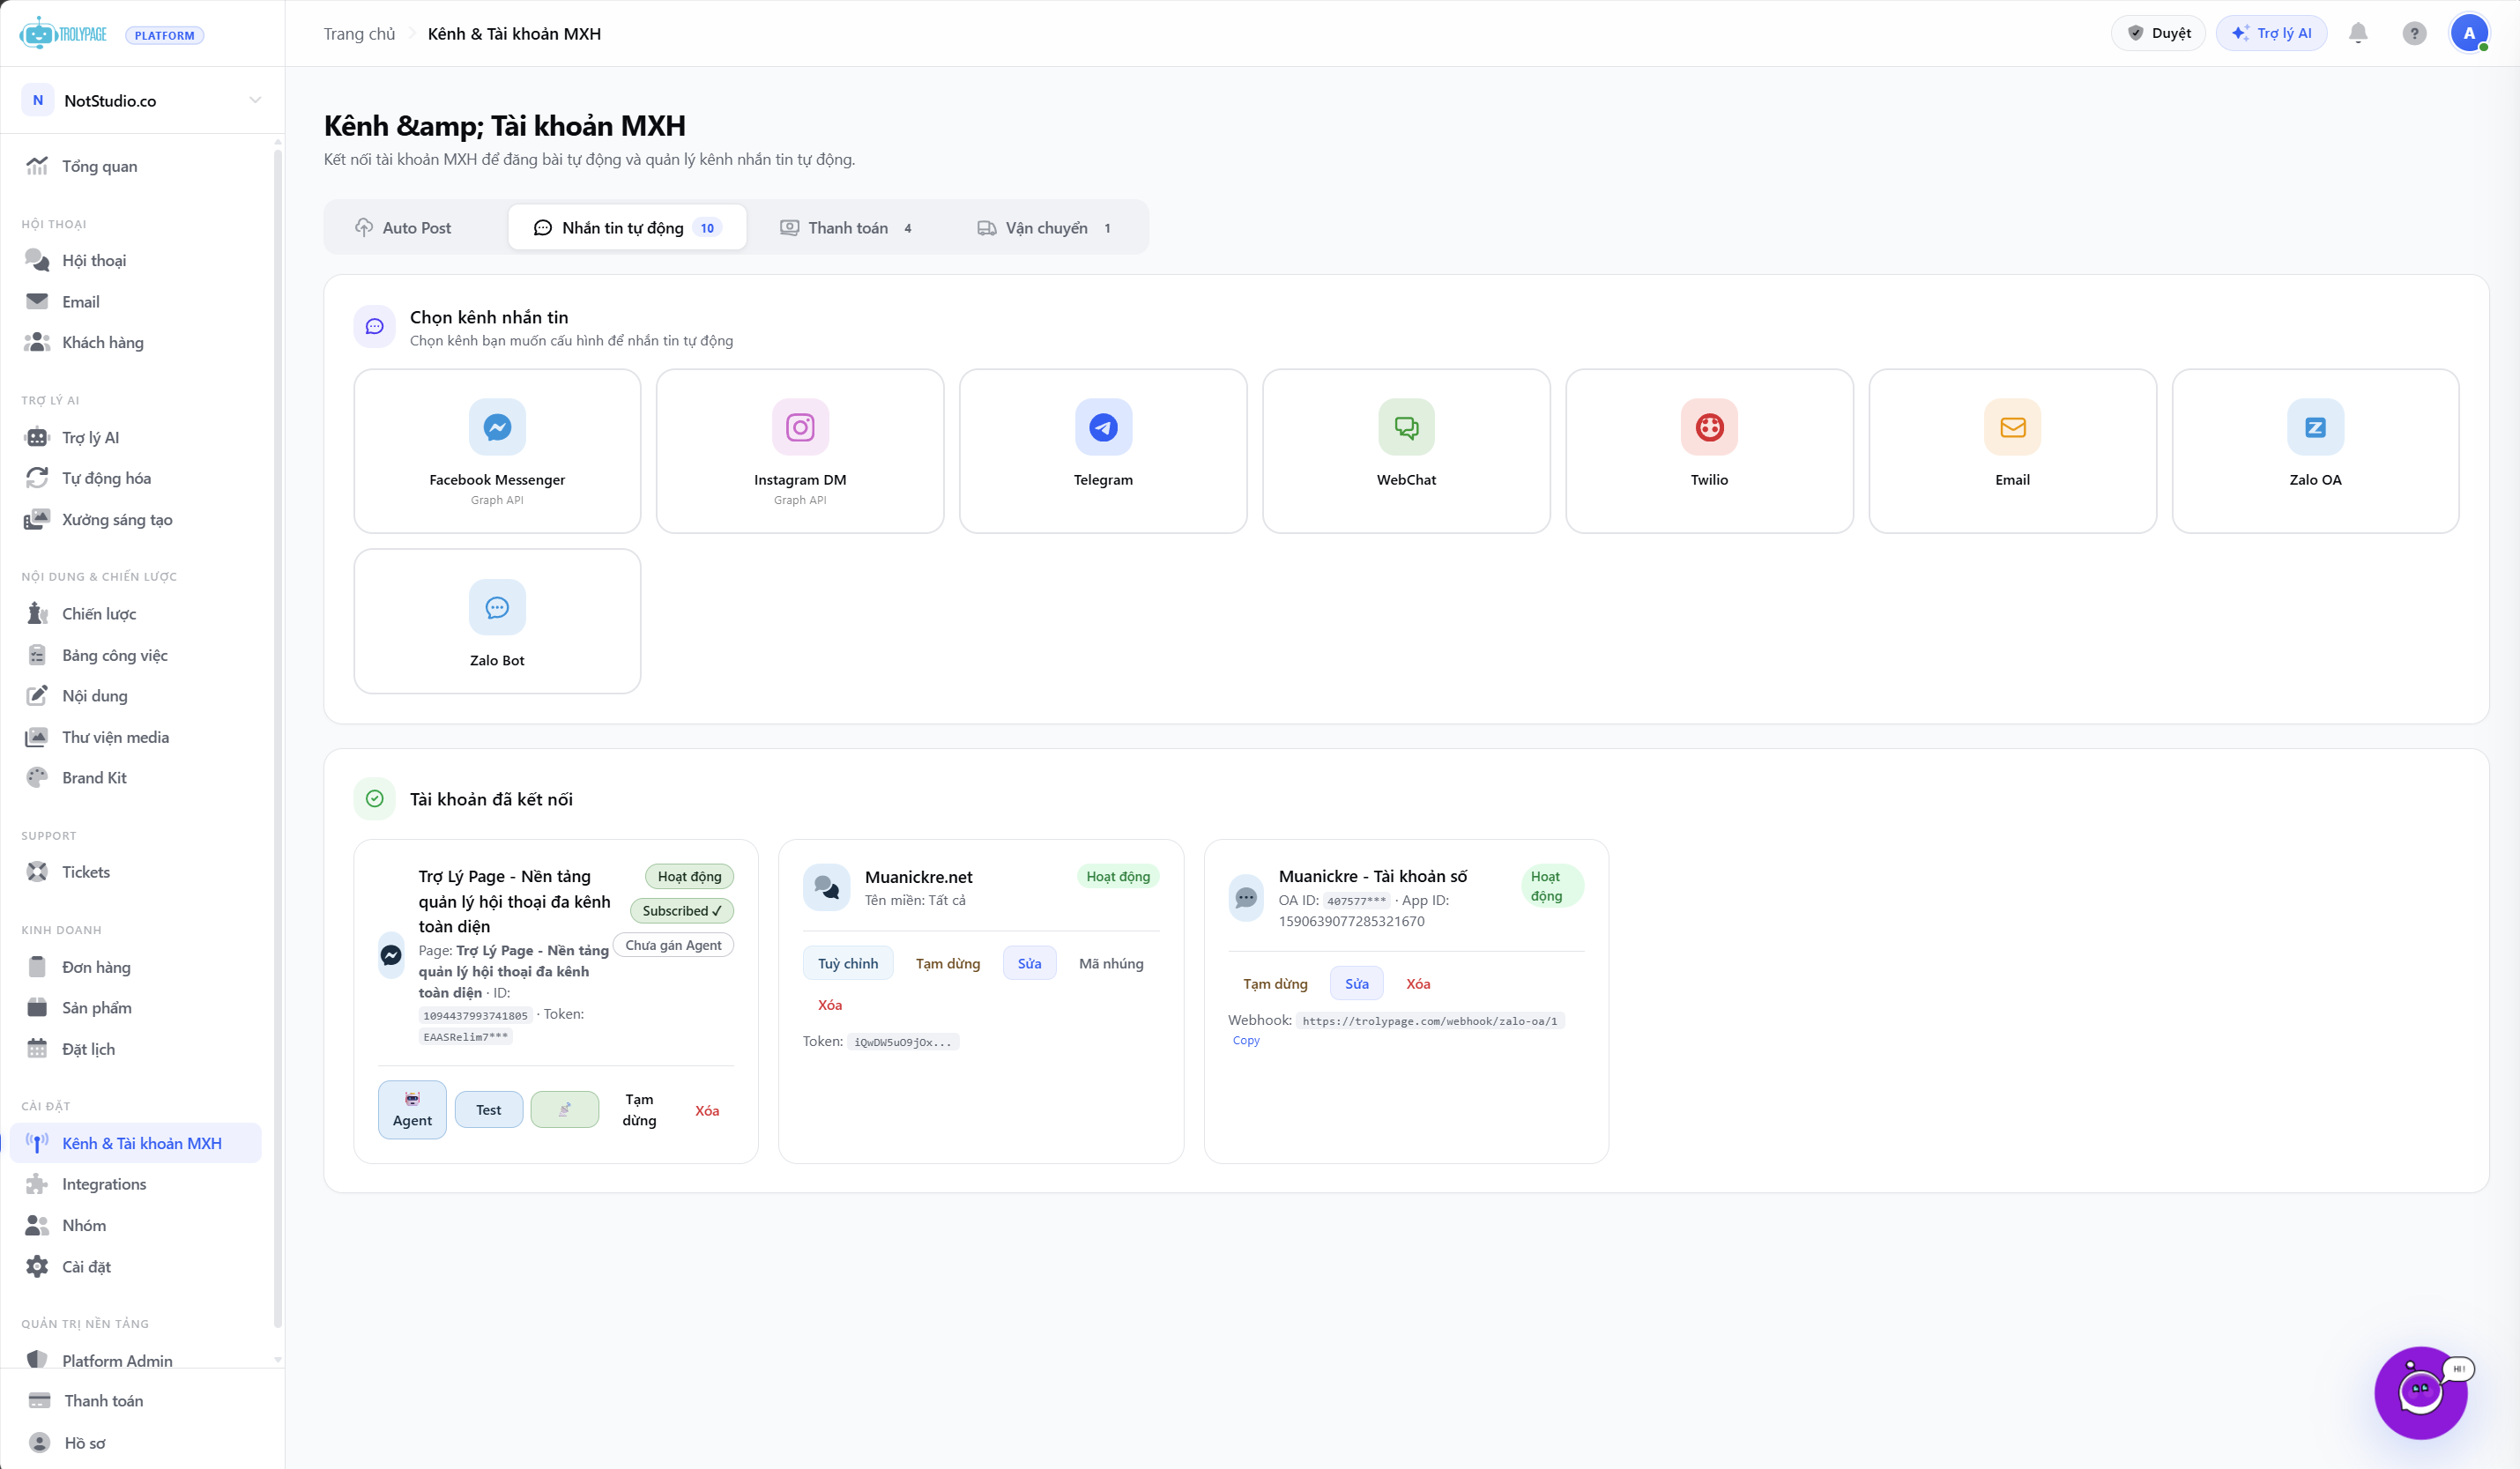Click the Agent button on Trợ Lý Page card
The height and width of the screenshot is (1469, 2520).
pos(412,1109)
